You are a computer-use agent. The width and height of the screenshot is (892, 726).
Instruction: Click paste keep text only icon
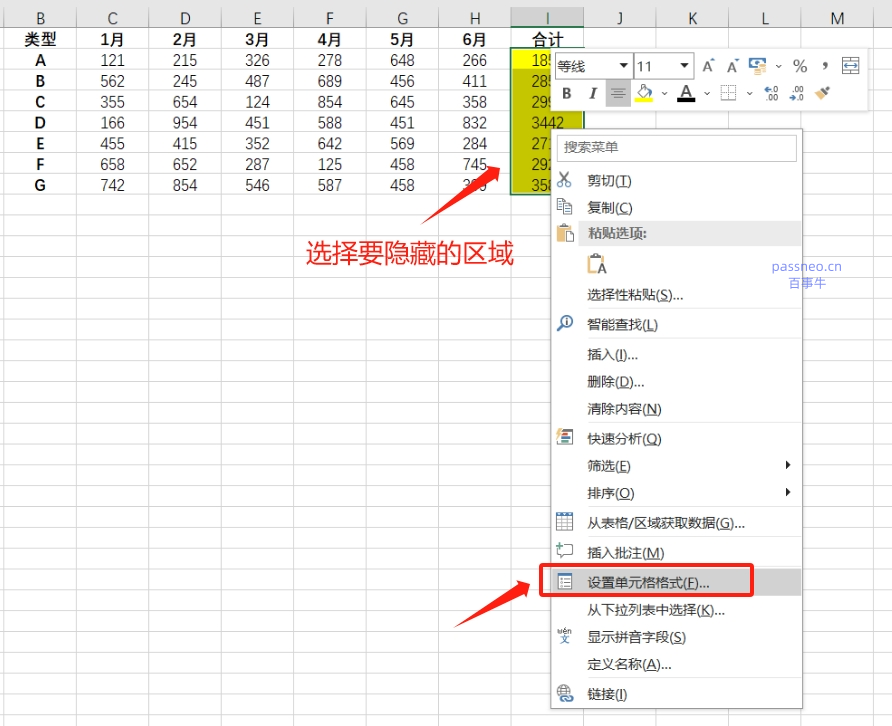[597, 265]
